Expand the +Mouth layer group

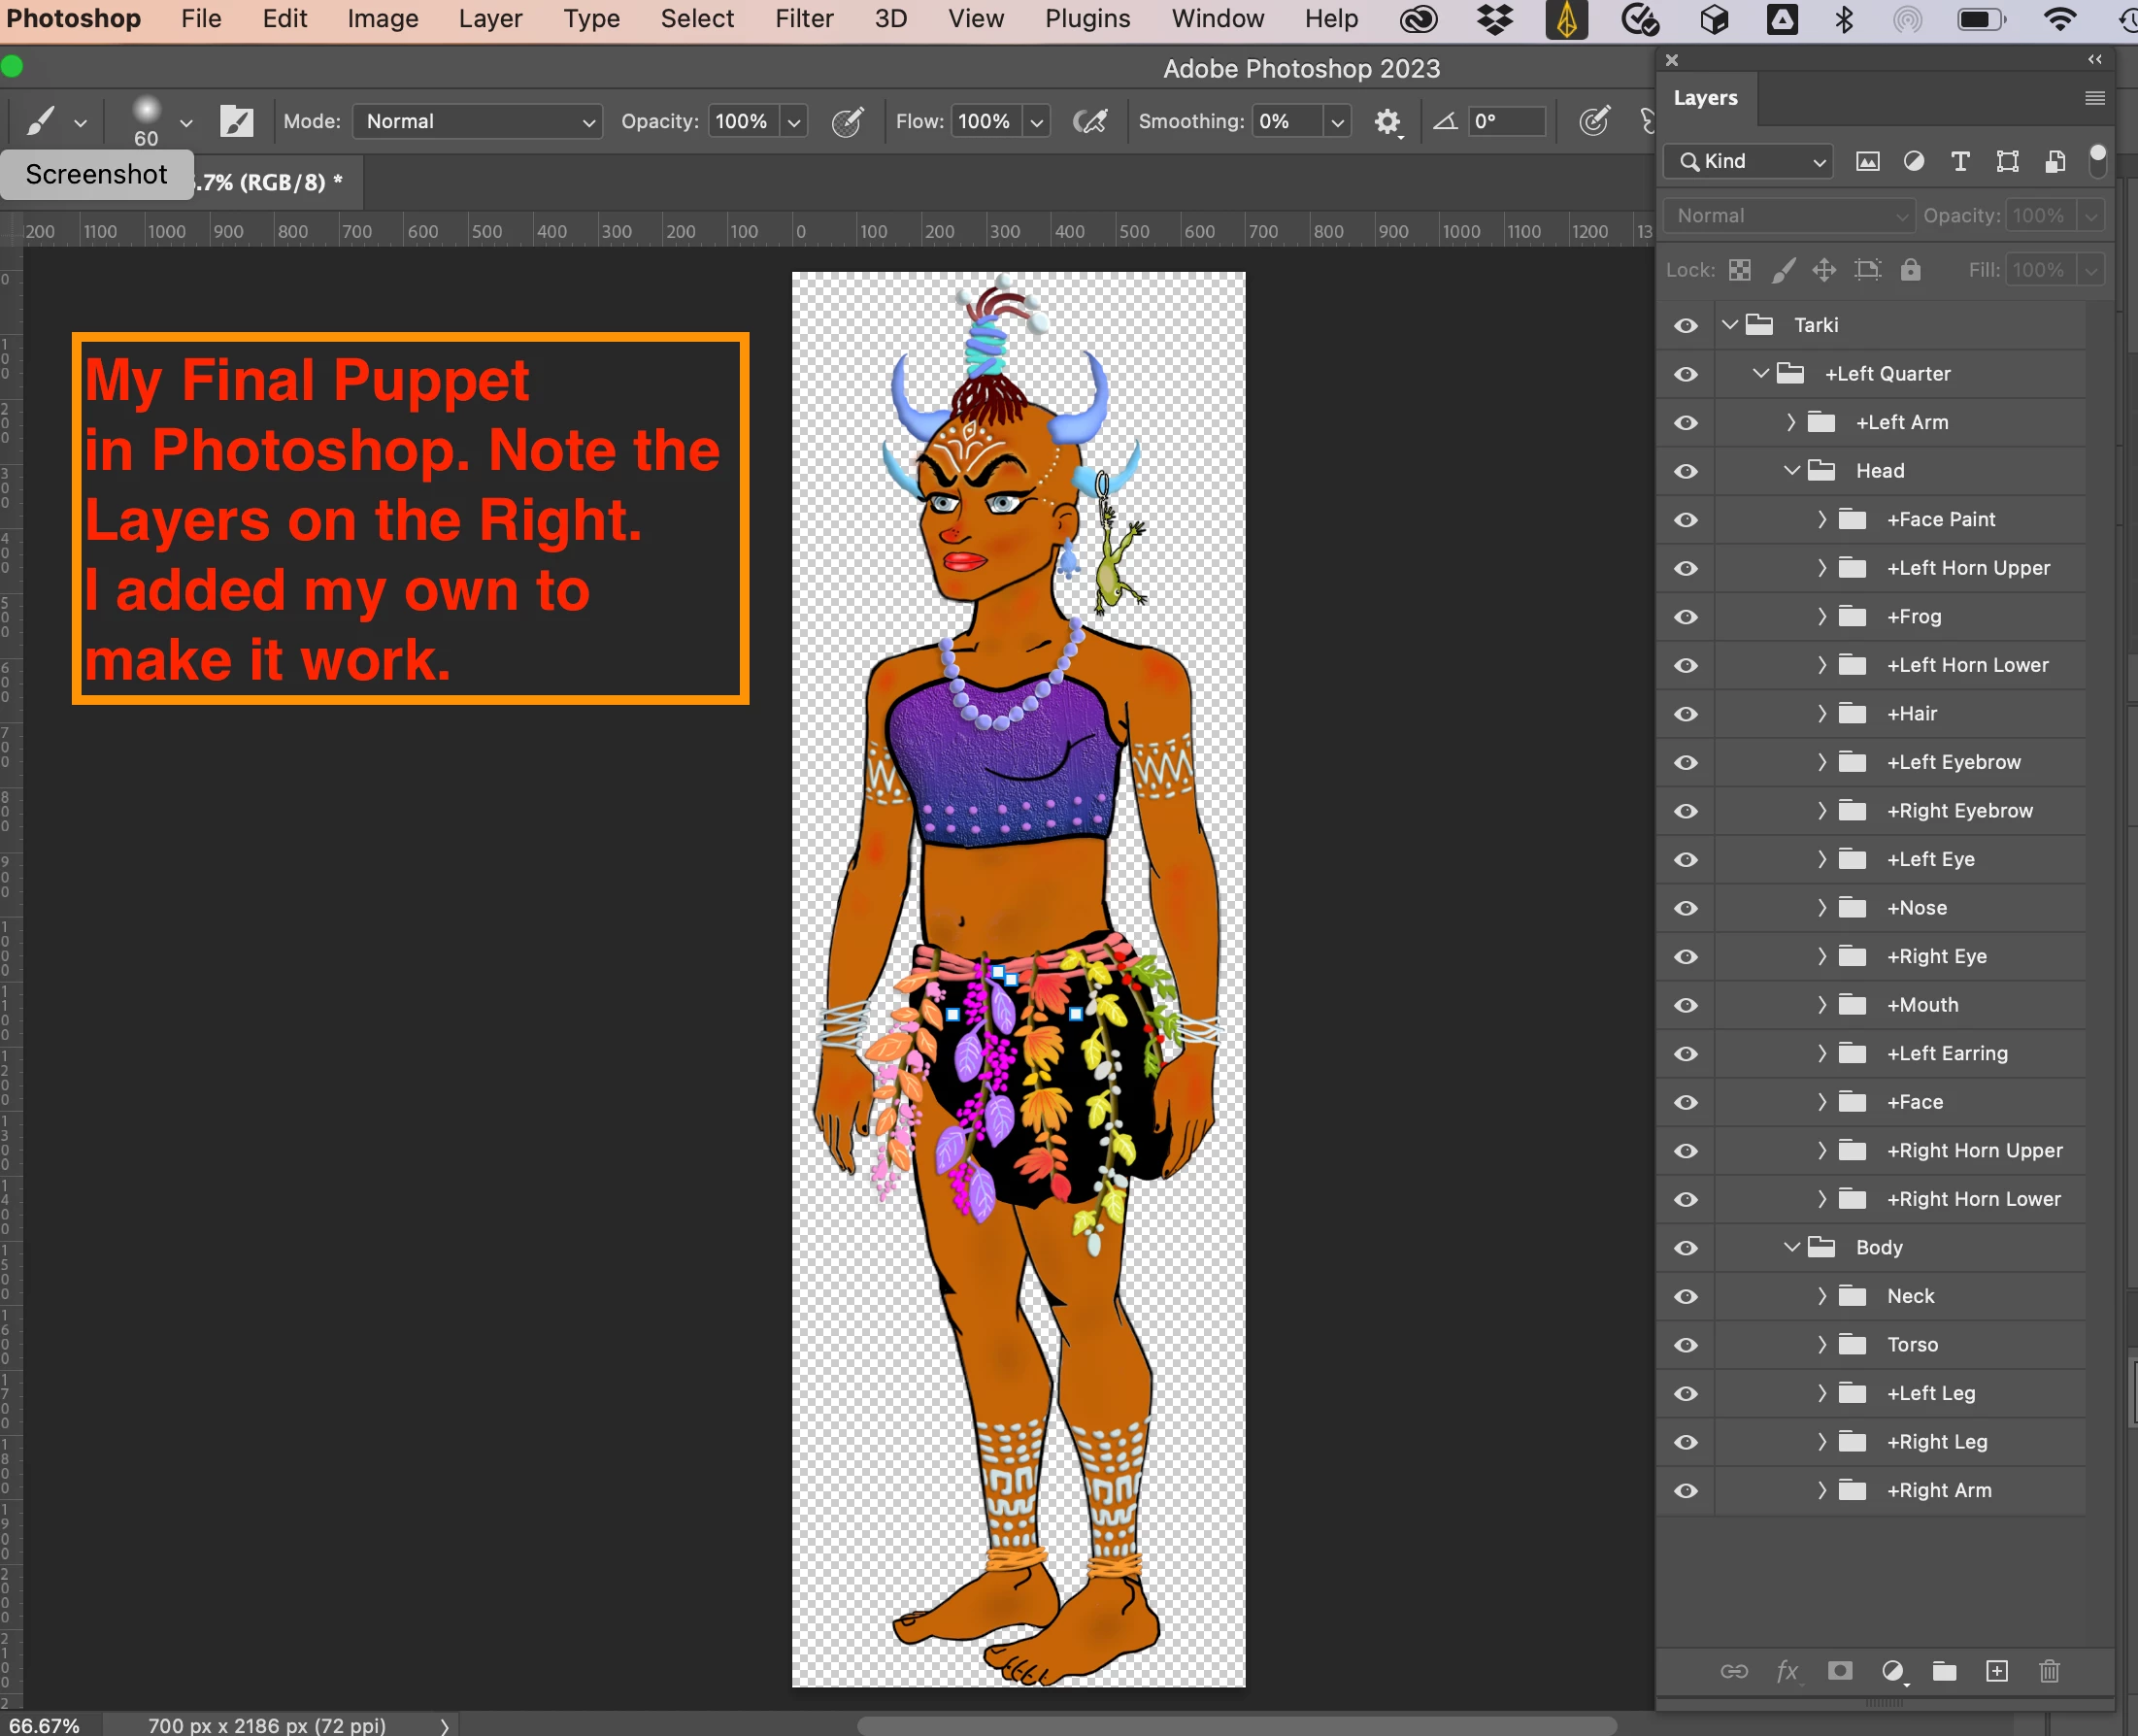coord(1822,1005)
